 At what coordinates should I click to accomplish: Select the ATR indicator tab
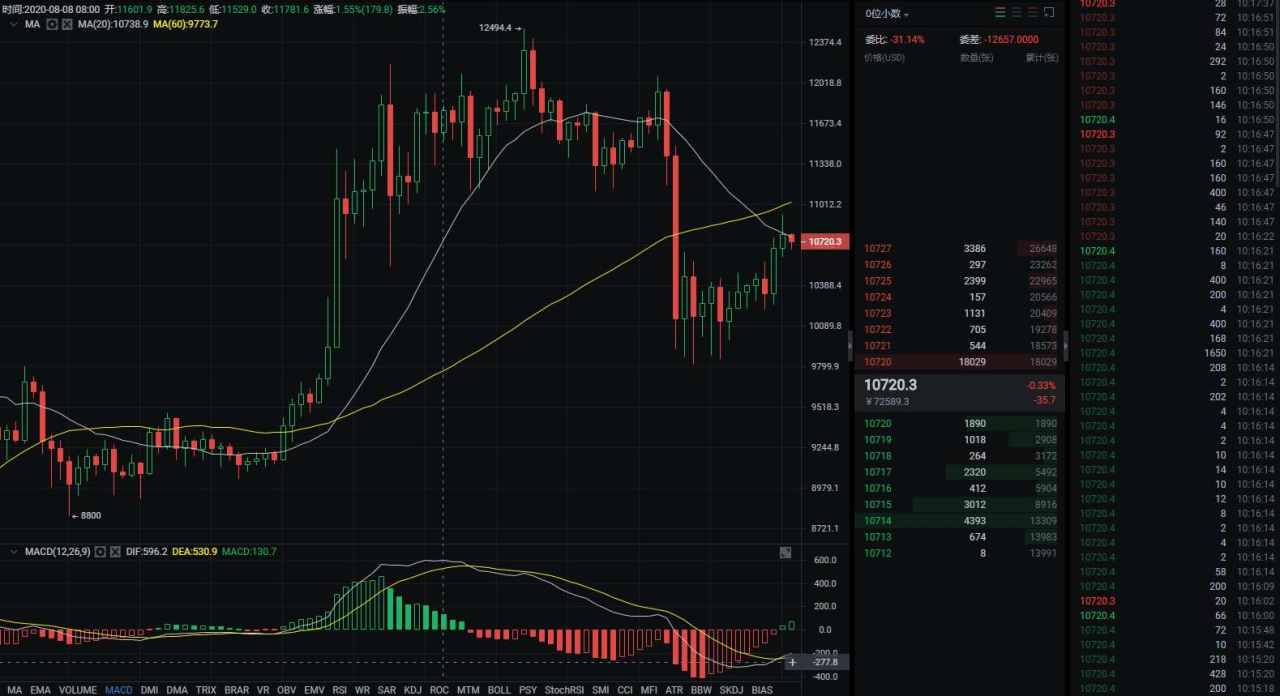click(674, 690)
